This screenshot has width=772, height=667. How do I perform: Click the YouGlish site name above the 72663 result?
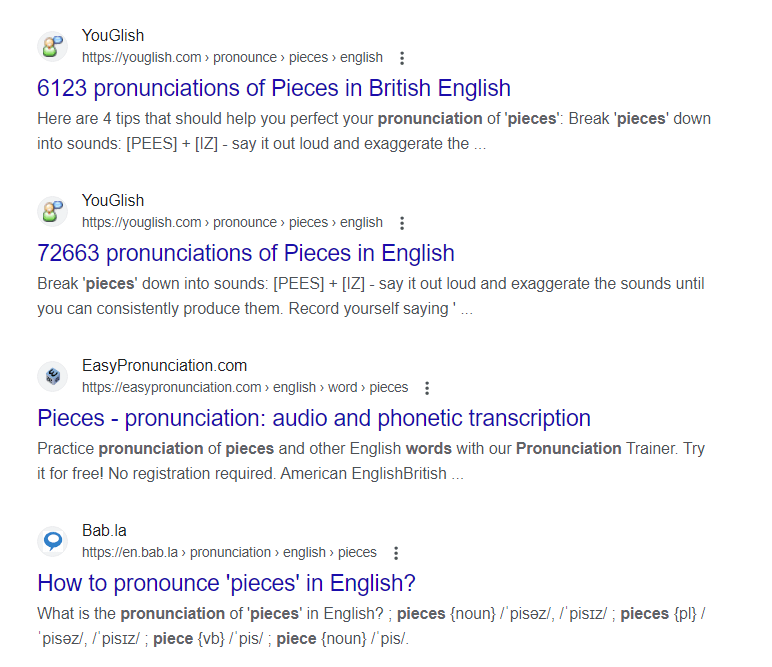pyautogui.click(x=113, y=201)
